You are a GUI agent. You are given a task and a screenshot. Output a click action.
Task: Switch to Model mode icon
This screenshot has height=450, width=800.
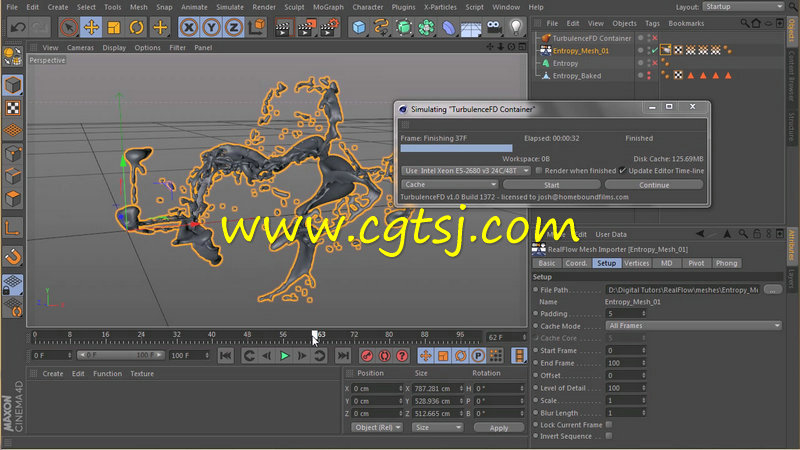[13, 85]
